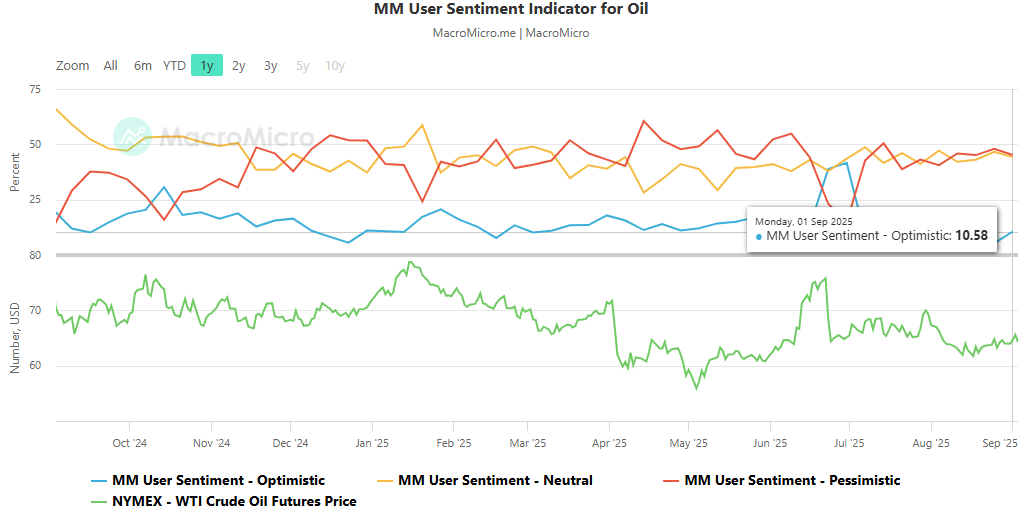
Task: Click the Apr '25 axis tick label
Action: click(609, 443)
